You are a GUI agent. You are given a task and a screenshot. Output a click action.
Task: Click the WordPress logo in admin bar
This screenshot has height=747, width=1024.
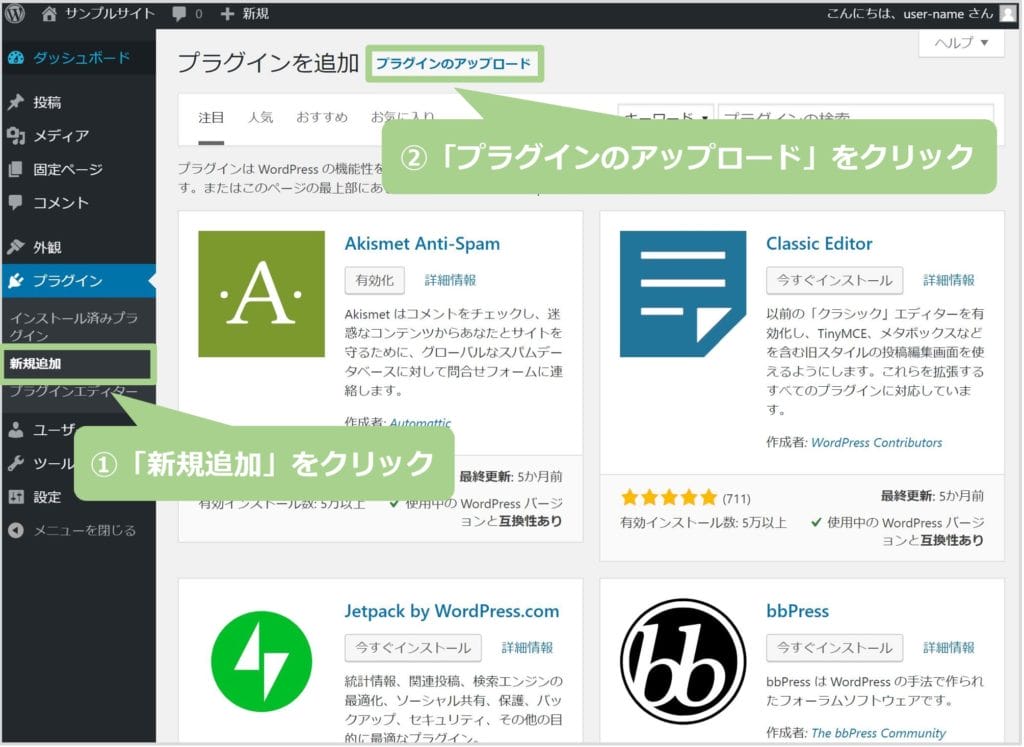tap(15, 14)
